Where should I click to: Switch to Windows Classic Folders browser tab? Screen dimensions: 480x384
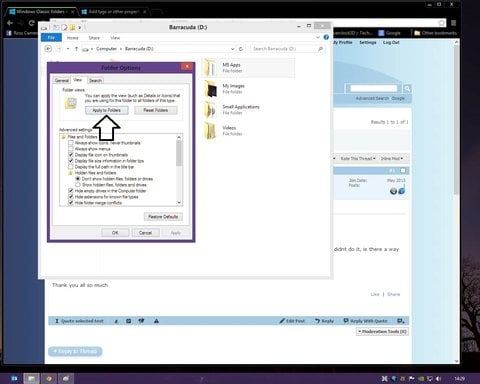(42, 12)
